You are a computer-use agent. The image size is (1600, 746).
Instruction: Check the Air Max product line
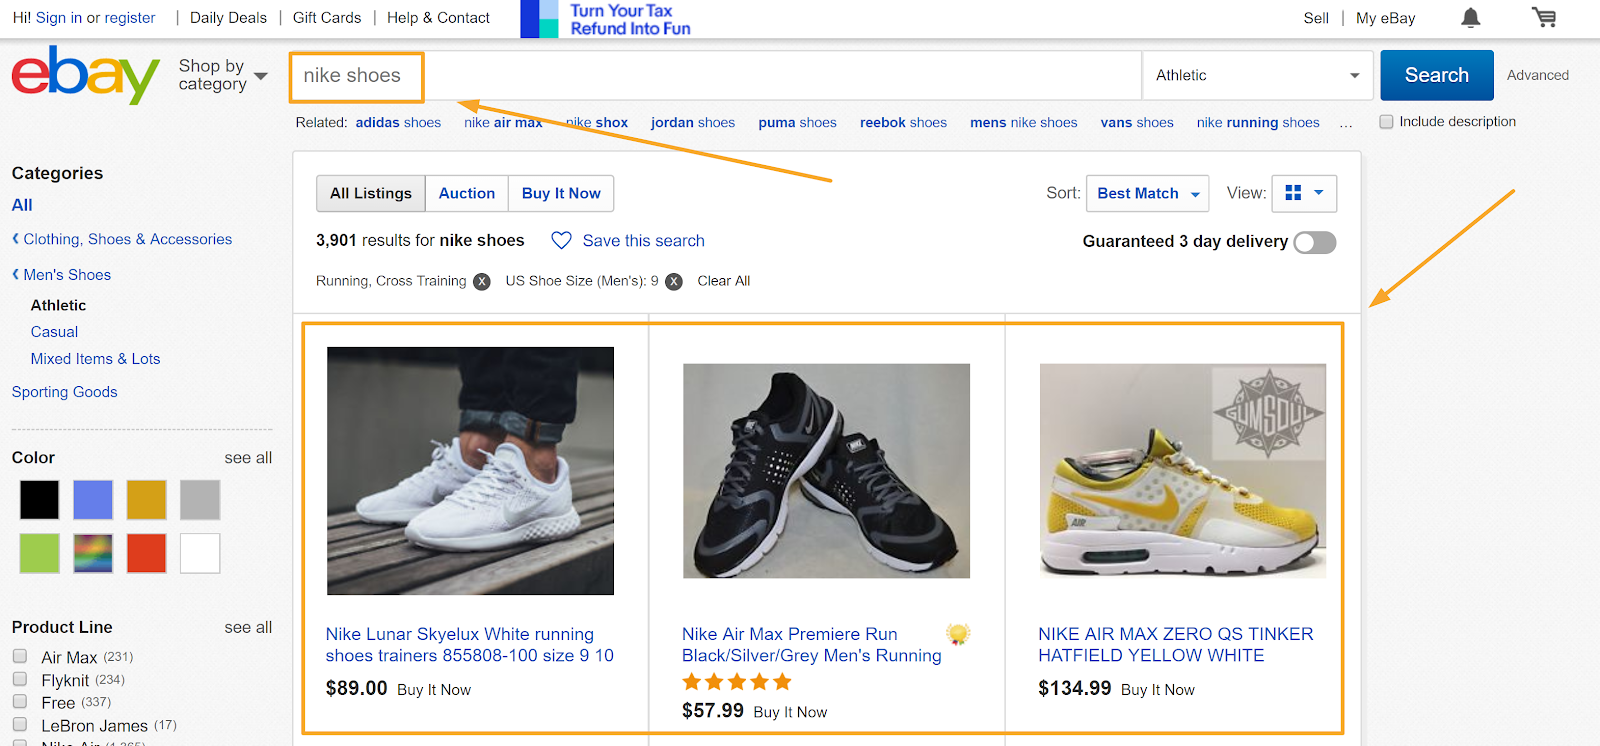20,656
